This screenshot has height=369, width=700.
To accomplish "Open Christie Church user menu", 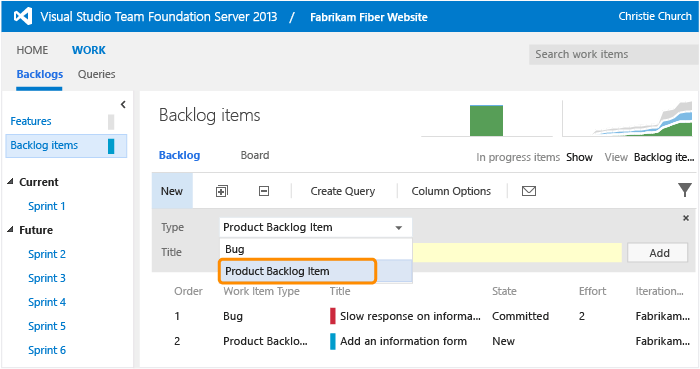I will coord(655,16).
